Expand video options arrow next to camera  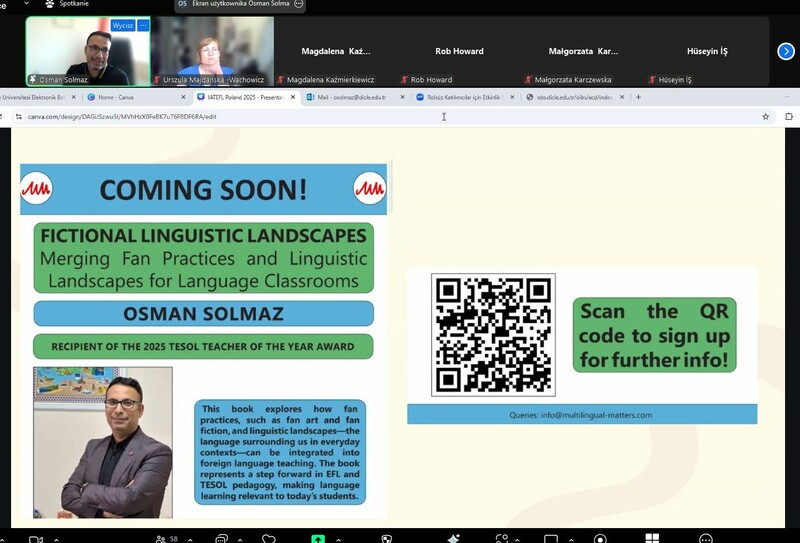(56, 539)
